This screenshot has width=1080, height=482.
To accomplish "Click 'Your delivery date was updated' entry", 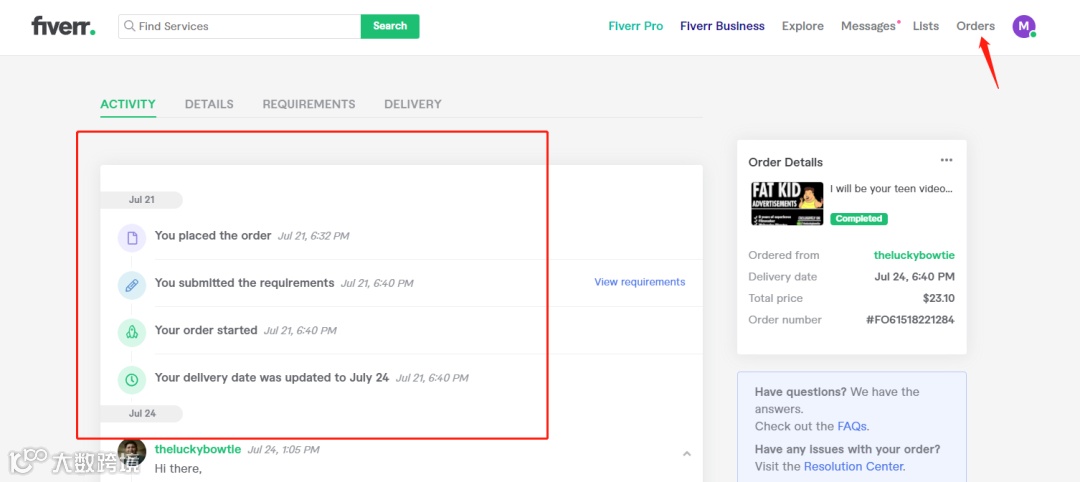I will click(271, 378).
